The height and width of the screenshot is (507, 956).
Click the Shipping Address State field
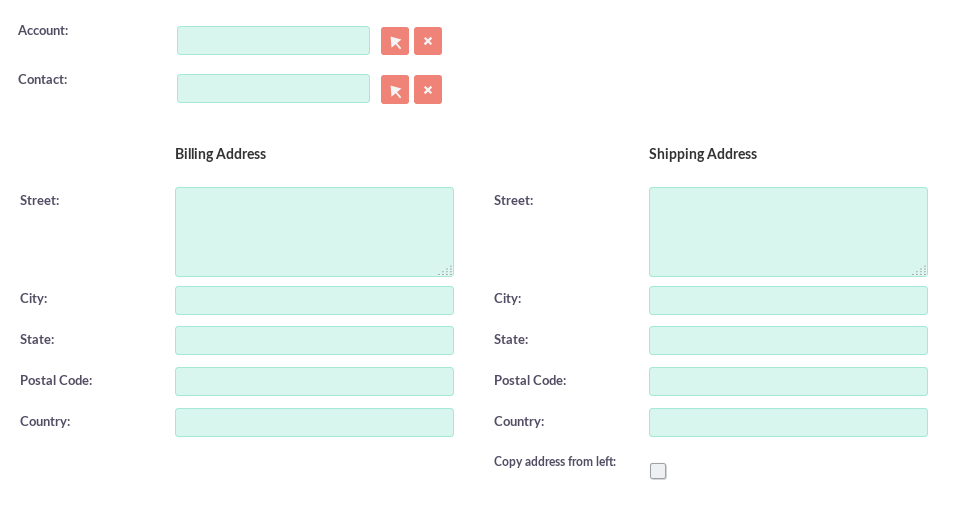point(788,341)
